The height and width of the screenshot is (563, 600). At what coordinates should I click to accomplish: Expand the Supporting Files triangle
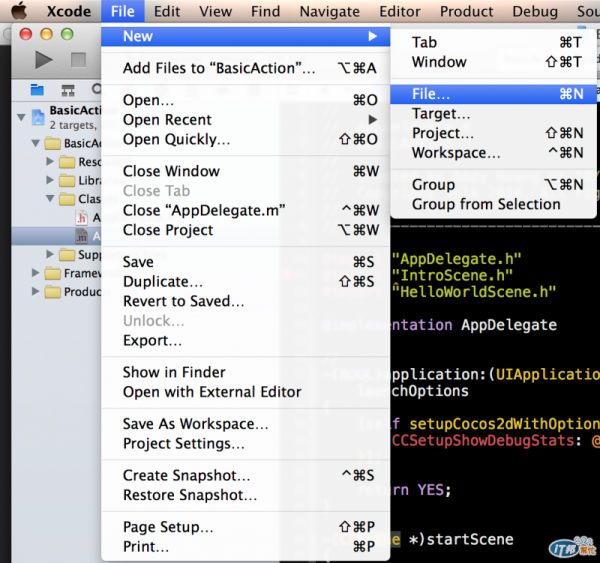coord(50,254)
